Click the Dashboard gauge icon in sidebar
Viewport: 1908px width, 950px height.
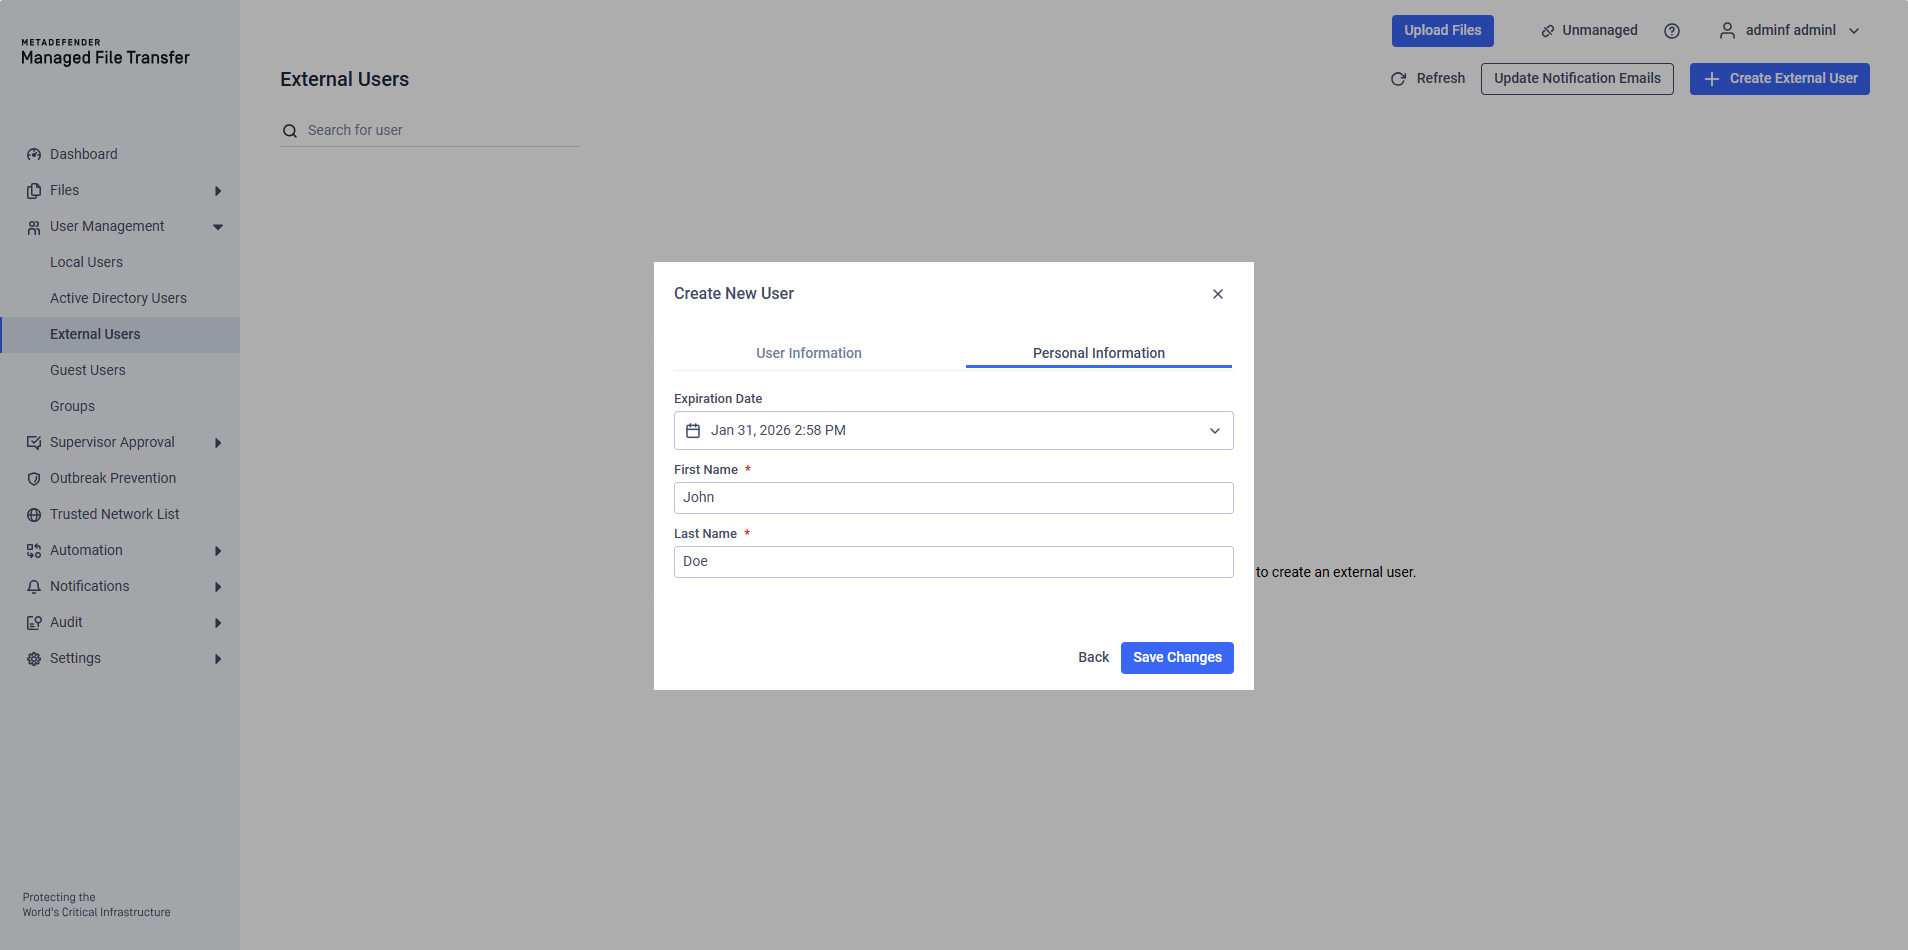(34, 155)
